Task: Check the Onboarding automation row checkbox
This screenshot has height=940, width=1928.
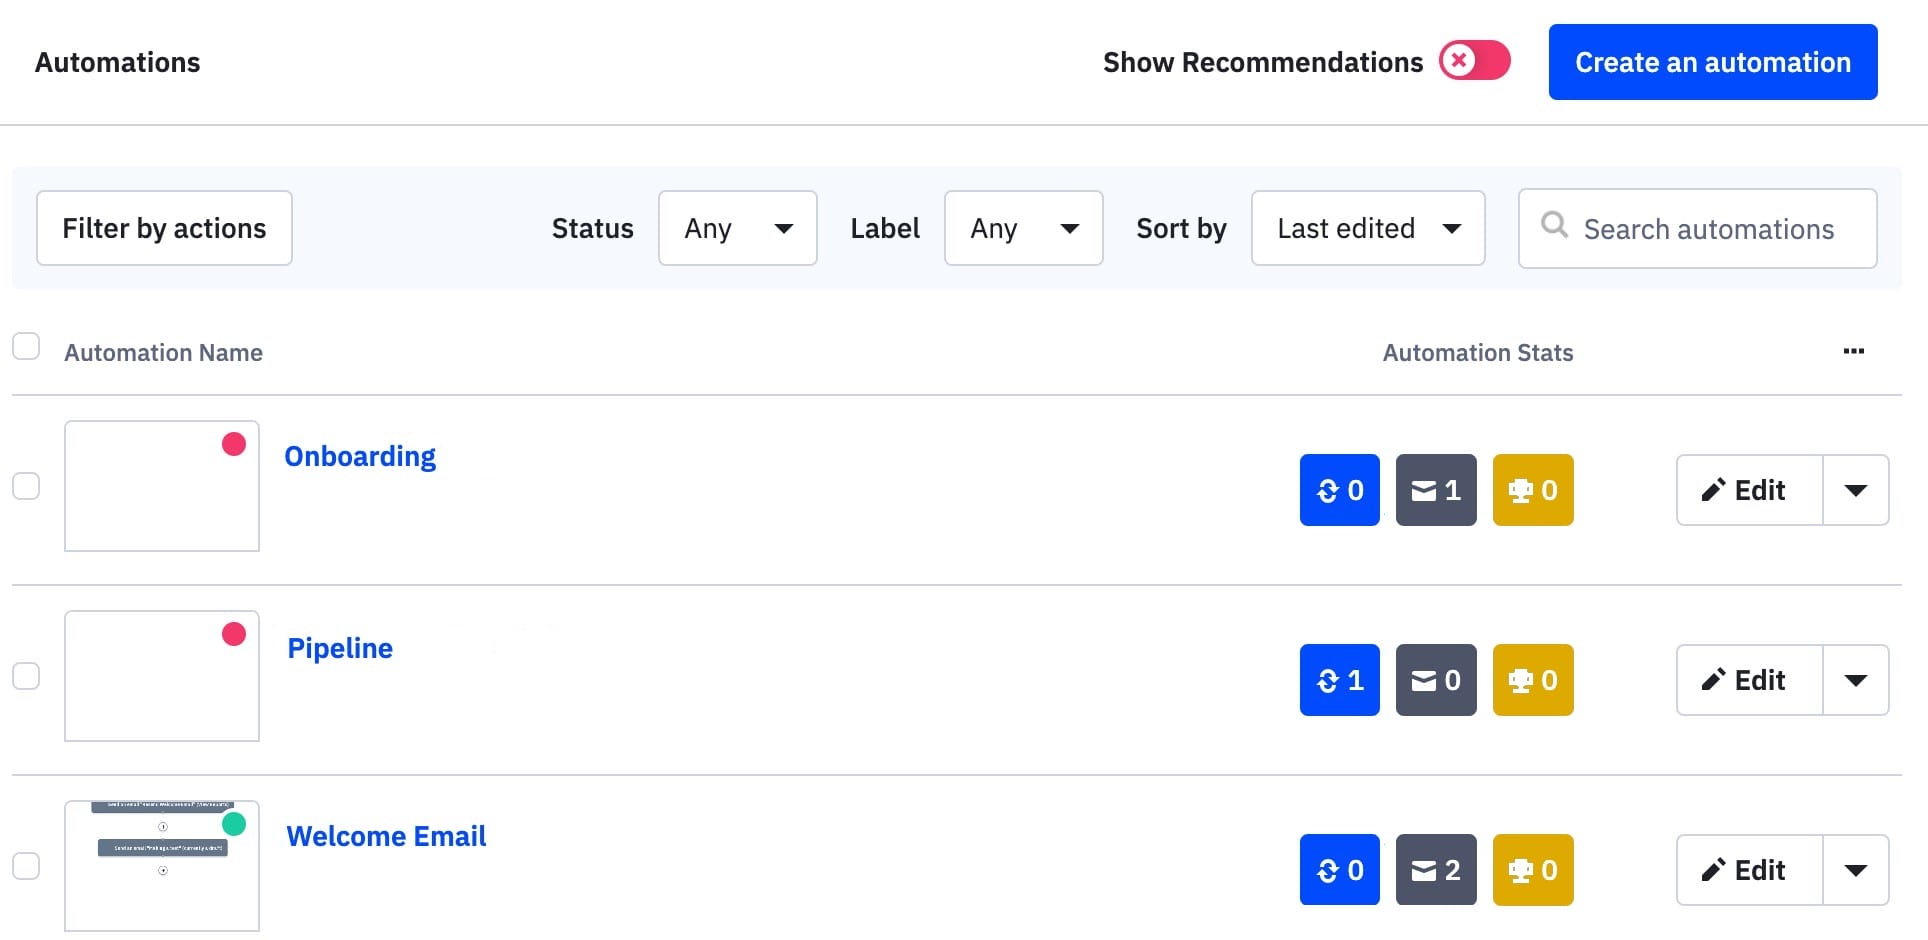Action: (x=26, y=486)
